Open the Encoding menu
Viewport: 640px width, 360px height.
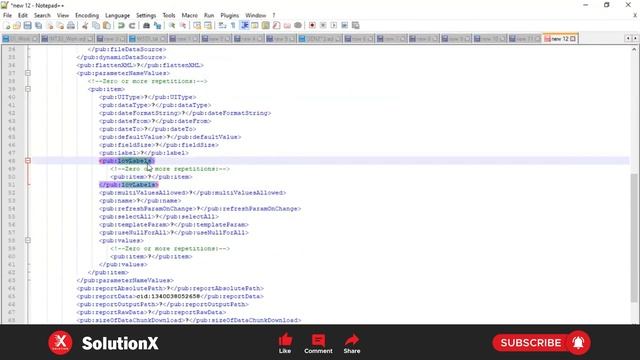click(87, 16)
